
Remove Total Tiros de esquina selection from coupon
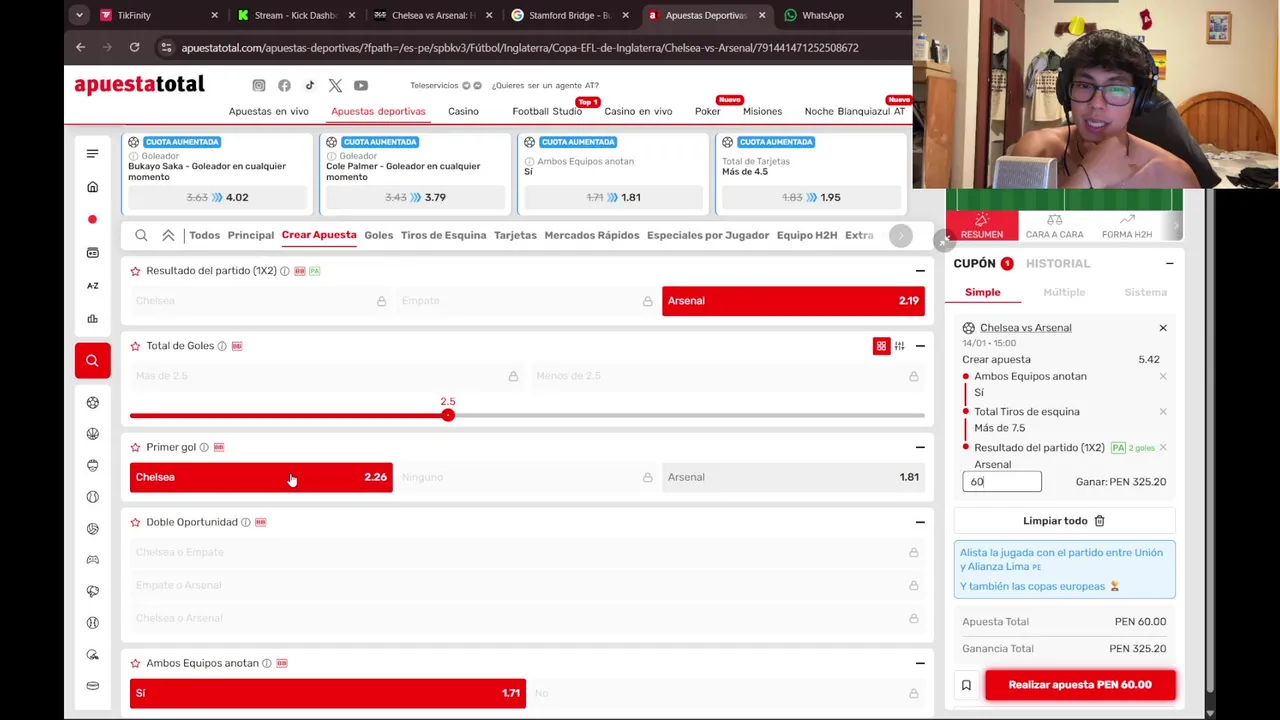click(x=1163, y=411)
